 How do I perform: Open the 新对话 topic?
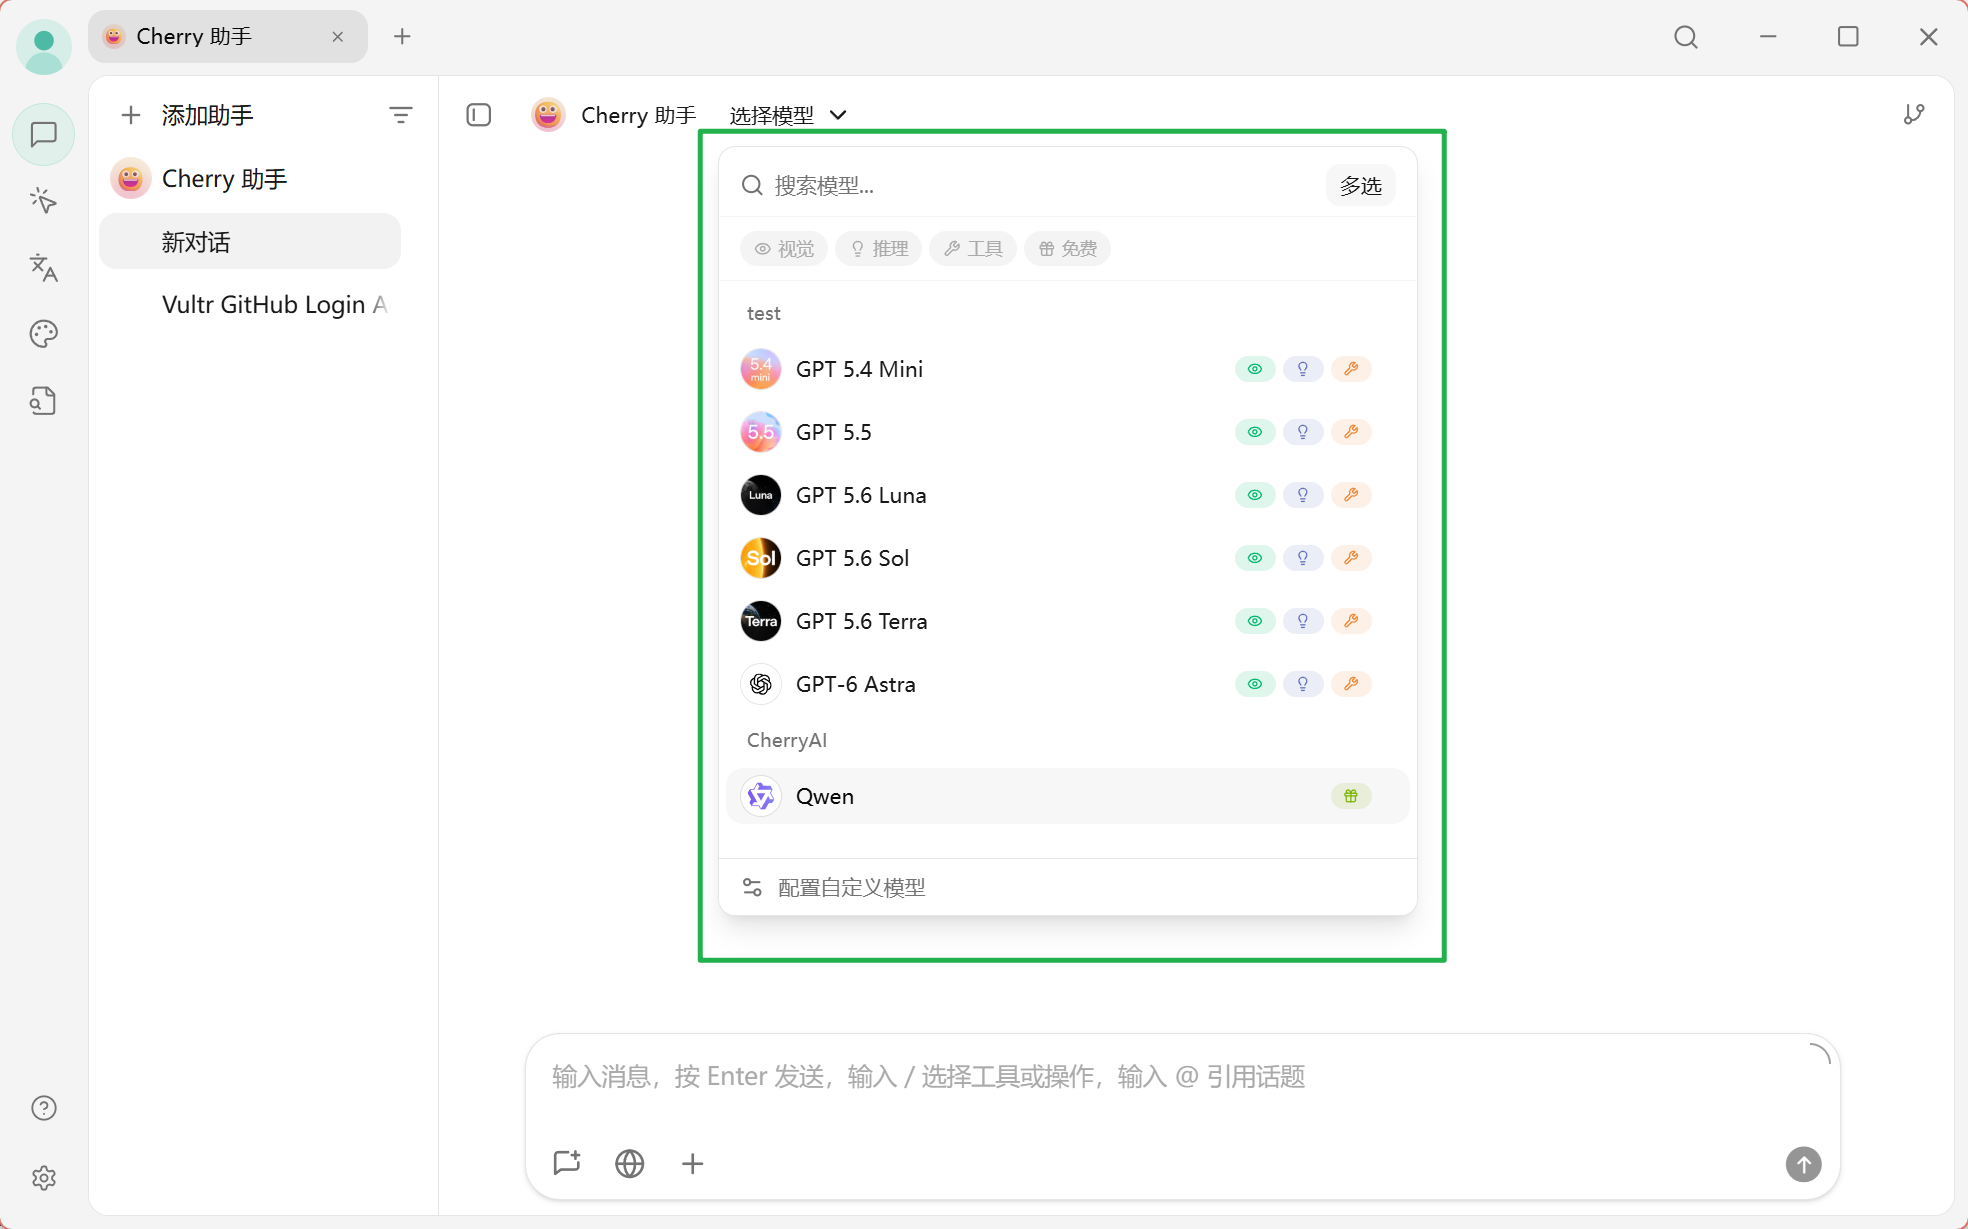point(250,242)
